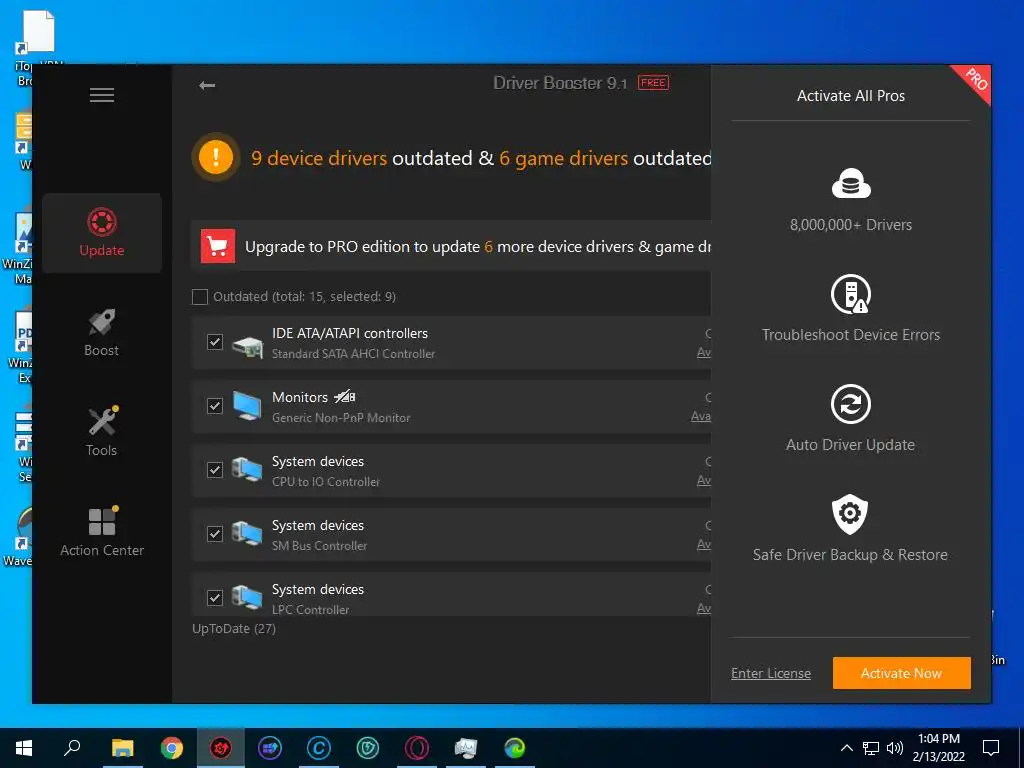
Task: Click the Enter License link
Action: click(771, 673)
